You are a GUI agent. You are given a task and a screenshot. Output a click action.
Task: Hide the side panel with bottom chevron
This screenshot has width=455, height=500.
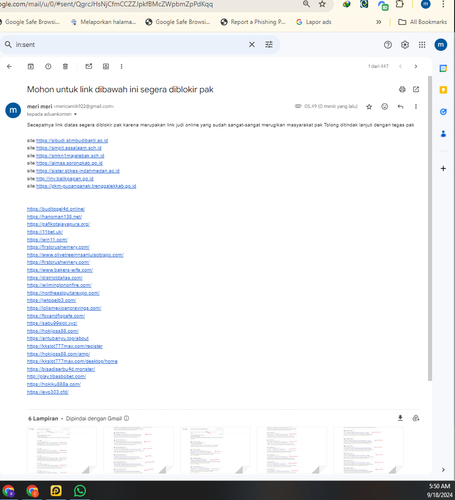click(443, 470)
